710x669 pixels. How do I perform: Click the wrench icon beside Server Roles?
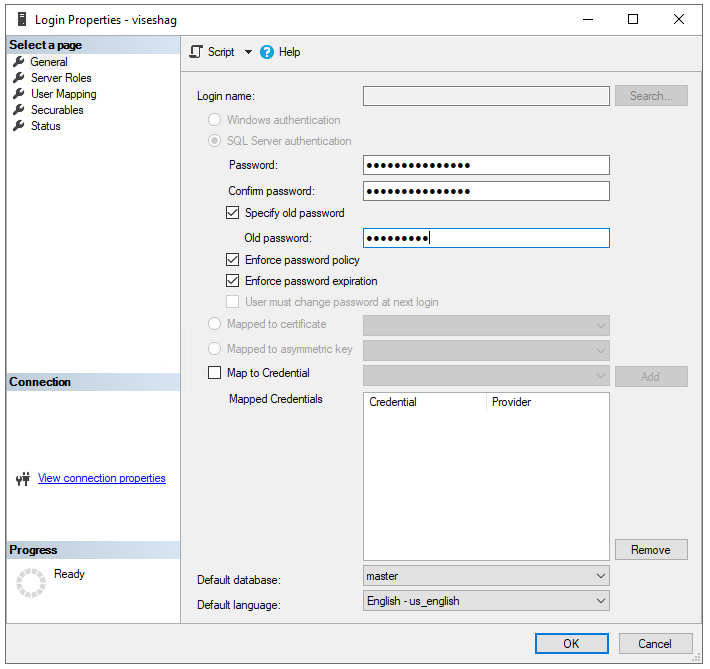[19, 78]
